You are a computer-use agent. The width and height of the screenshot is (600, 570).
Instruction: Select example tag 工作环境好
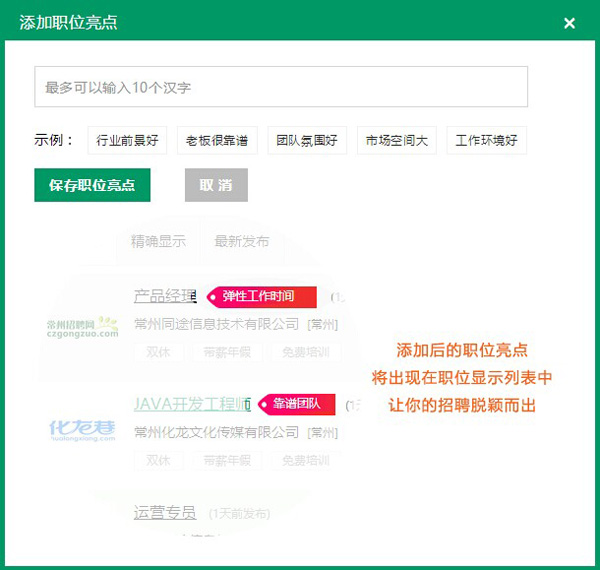[486, 141]
